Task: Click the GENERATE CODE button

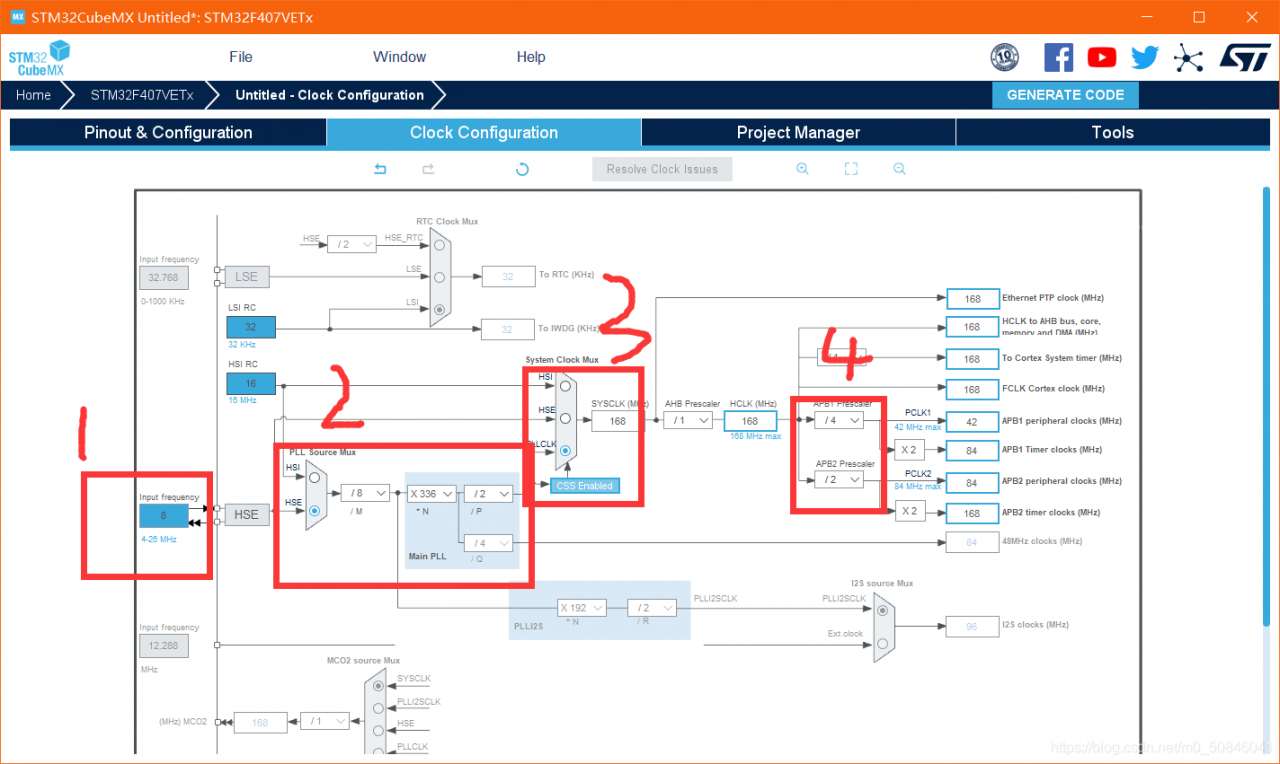Action: 1065,95
